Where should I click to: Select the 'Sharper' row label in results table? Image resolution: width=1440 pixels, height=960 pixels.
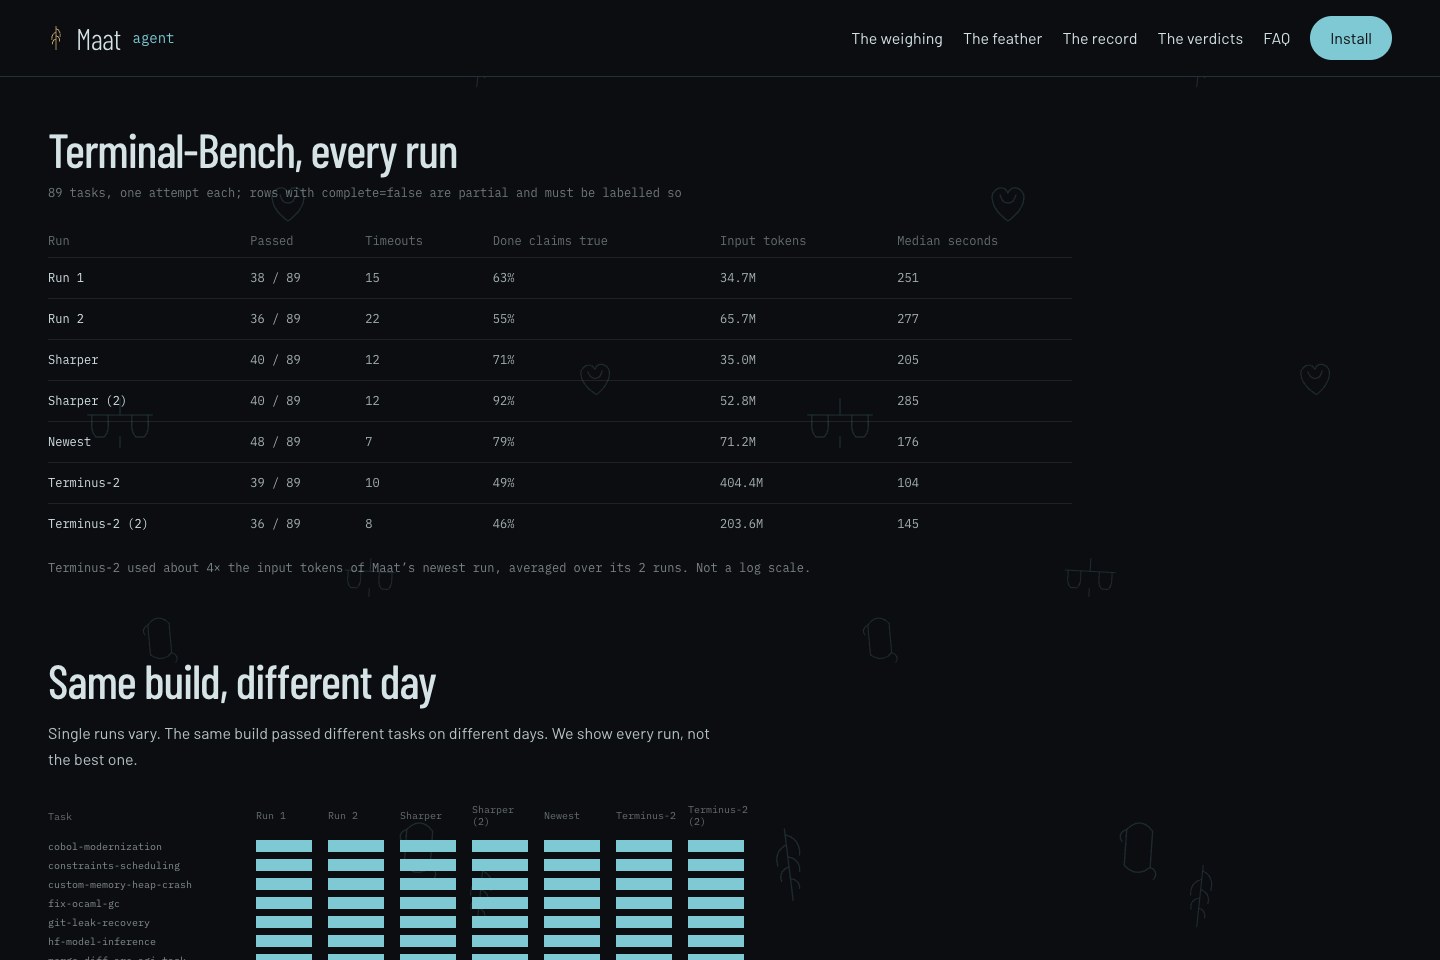pyautogui.click(x=73, y=360)
